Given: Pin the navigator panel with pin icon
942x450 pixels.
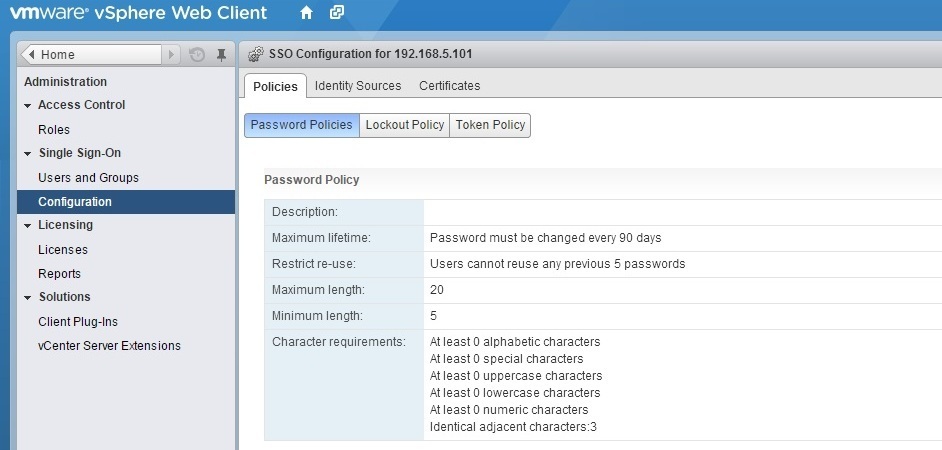Looking at the screenshot, I should (221, 55).
